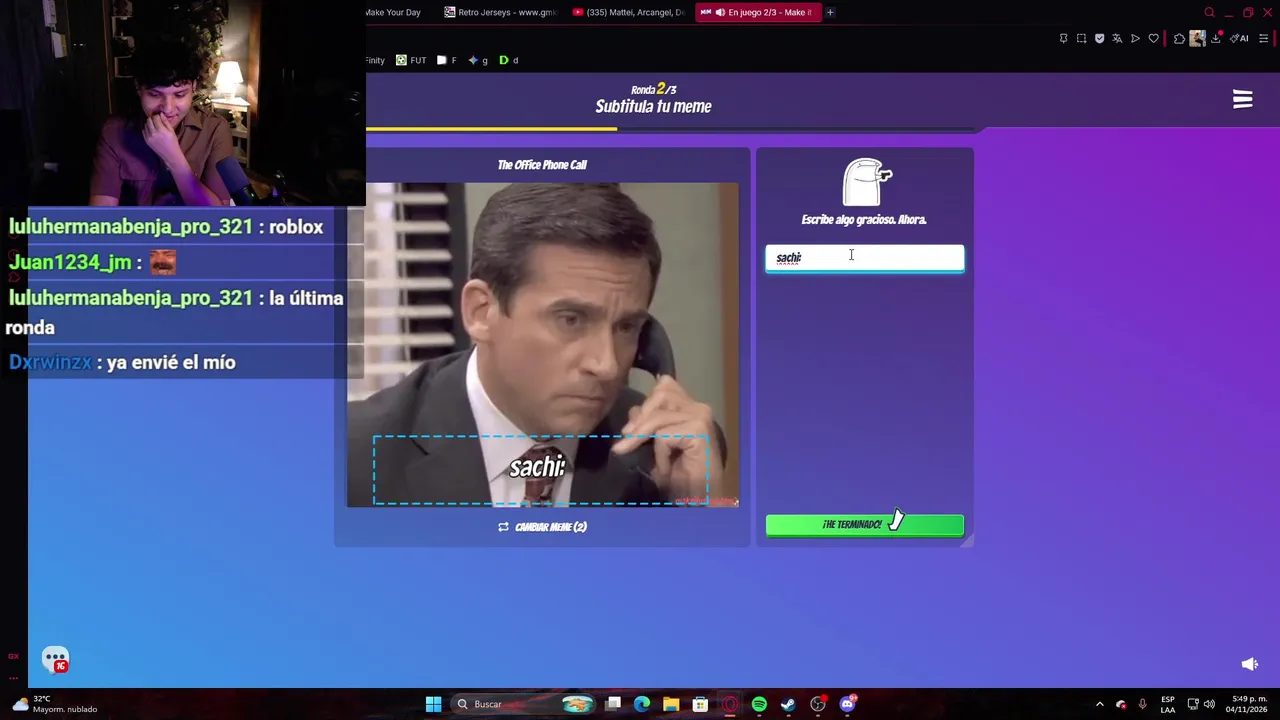This screenshot has height=720, width=1280.
Task: Open Microsoft Edge from the taskbar
Action: [x=642, y=704]
